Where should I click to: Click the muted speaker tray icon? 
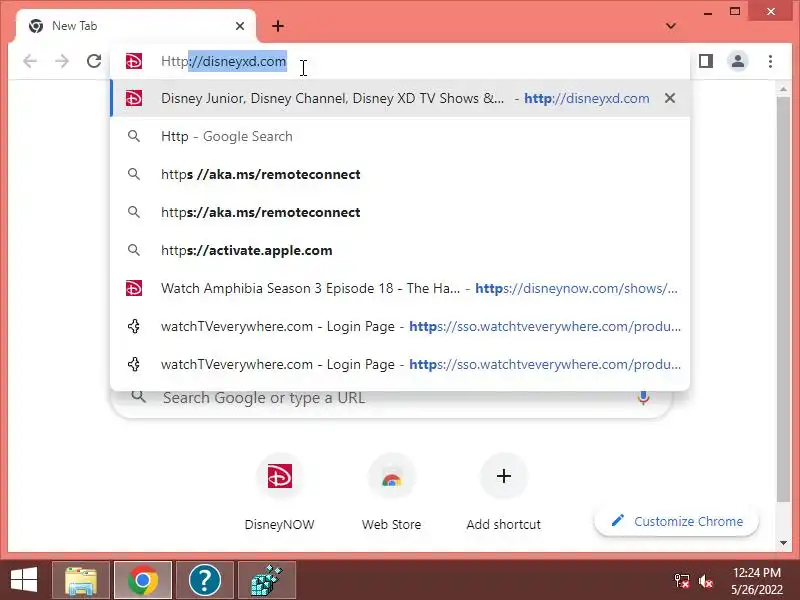(x=707, y=581)
